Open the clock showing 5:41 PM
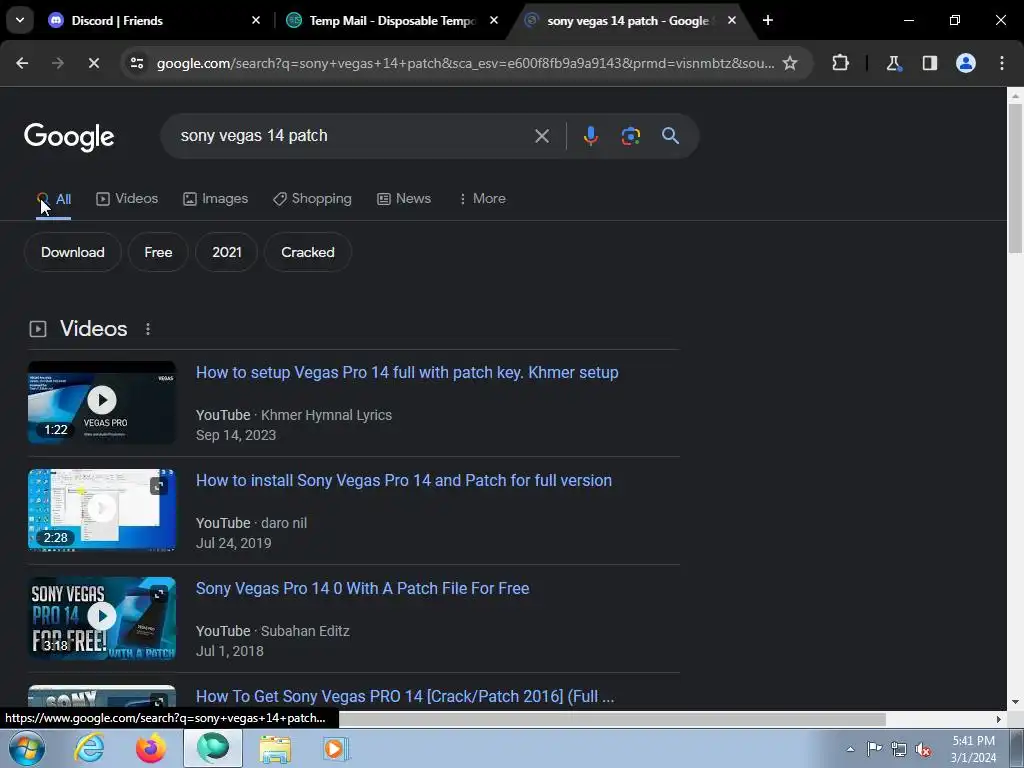The height and width of the screenshot is (768, 1024). click(973, 749)
